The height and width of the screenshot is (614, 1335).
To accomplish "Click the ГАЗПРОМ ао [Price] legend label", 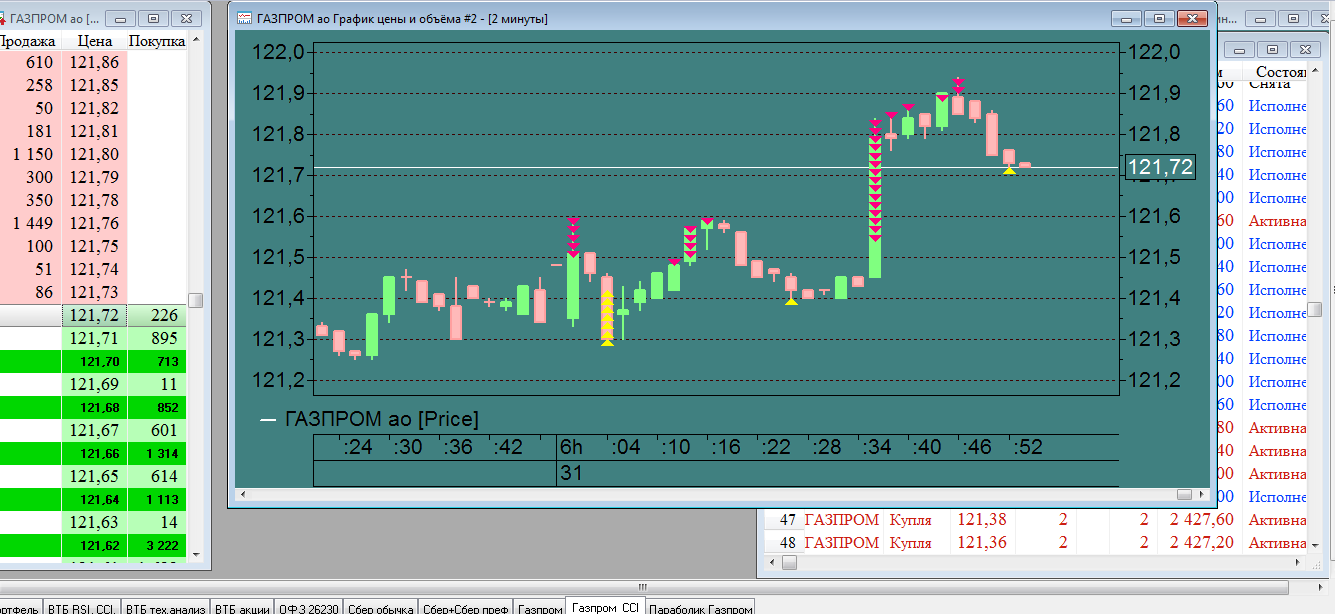I will [x=382, y=419].
